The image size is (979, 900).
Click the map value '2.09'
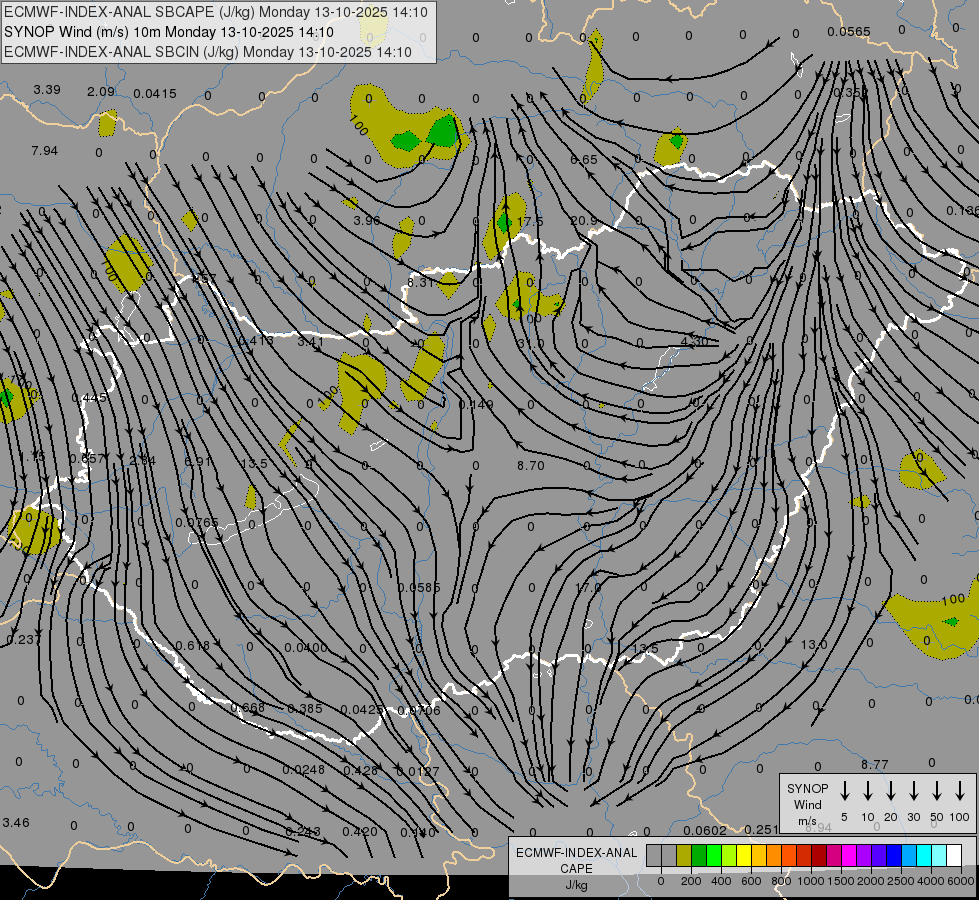(x=101, y=92)
